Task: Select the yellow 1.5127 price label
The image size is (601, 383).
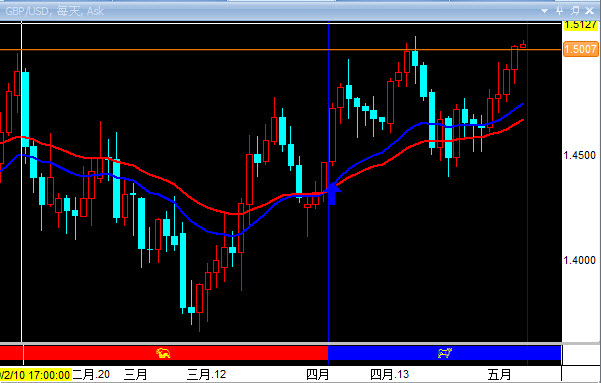Action: pos(580,25)
